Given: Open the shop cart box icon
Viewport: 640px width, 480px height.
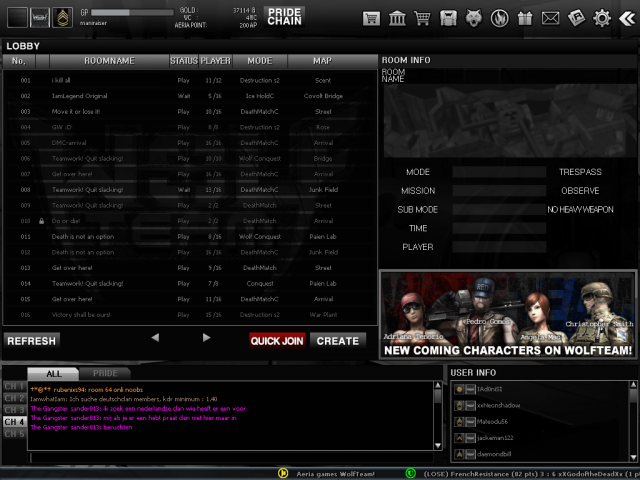Looking at the screenshot, I should [x=371, y=18].
